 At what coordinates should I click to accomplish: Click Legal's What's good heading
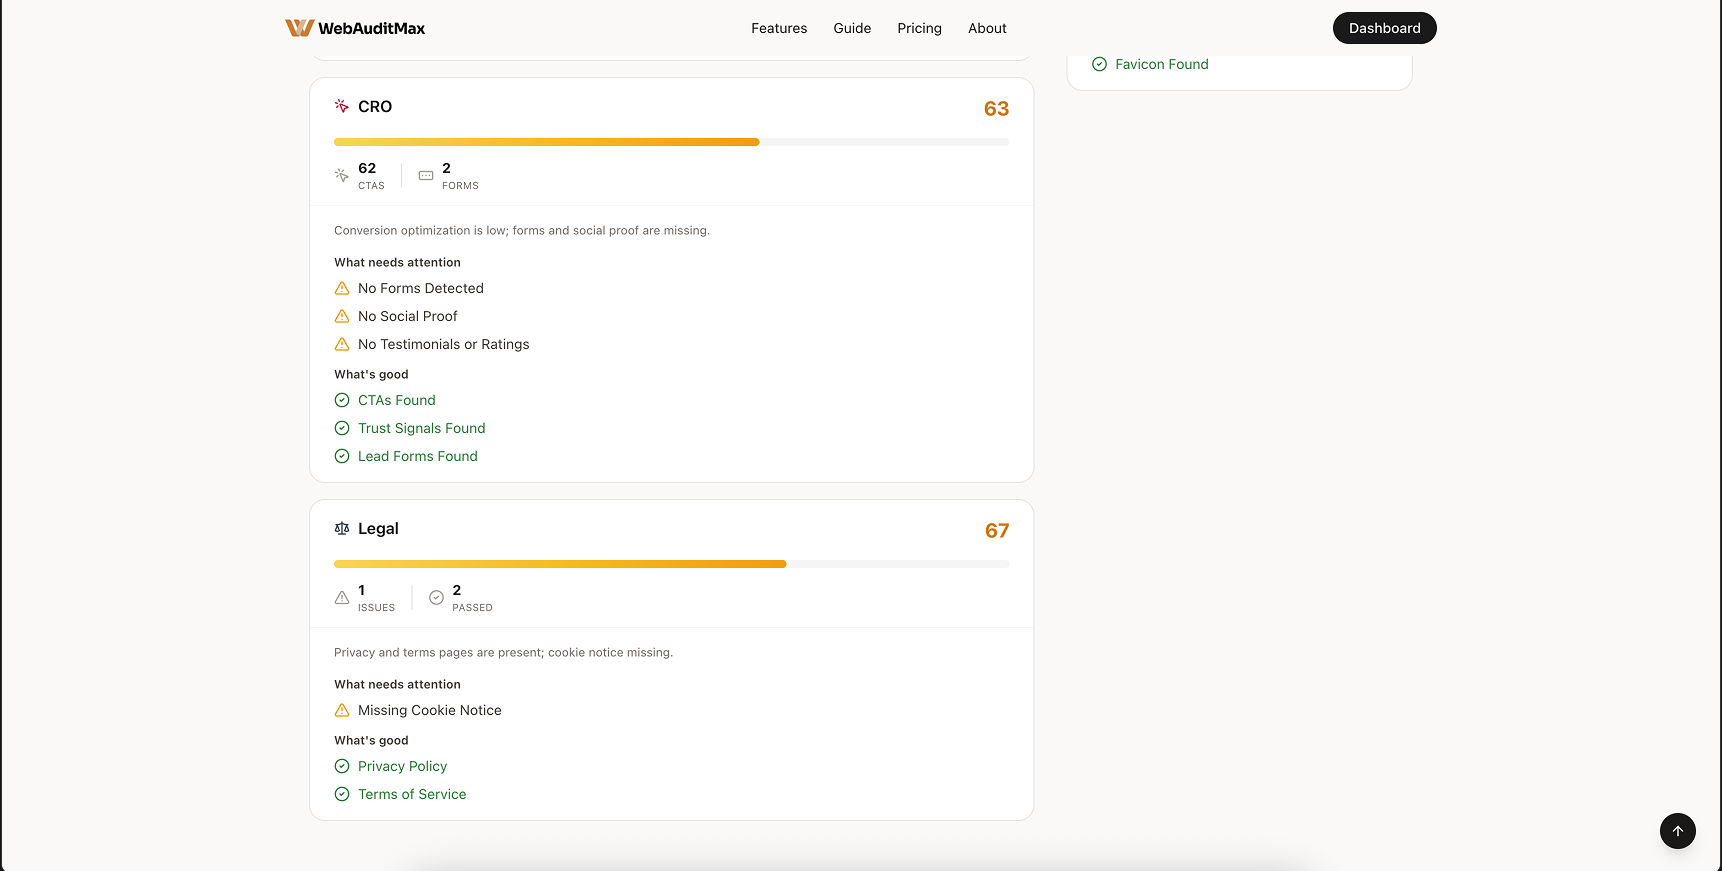pos(371,740)
